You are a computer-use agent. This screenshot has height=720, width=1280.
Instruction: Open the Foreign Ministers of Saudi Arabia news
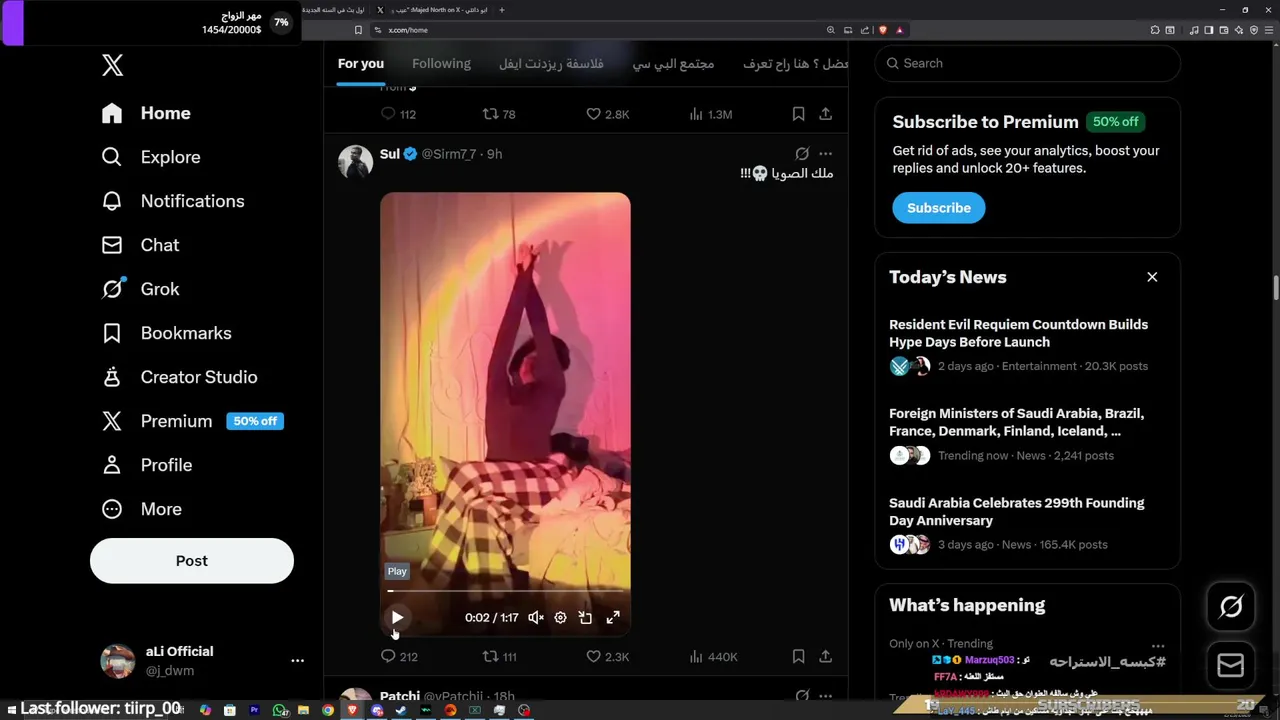pos(1027,434)
